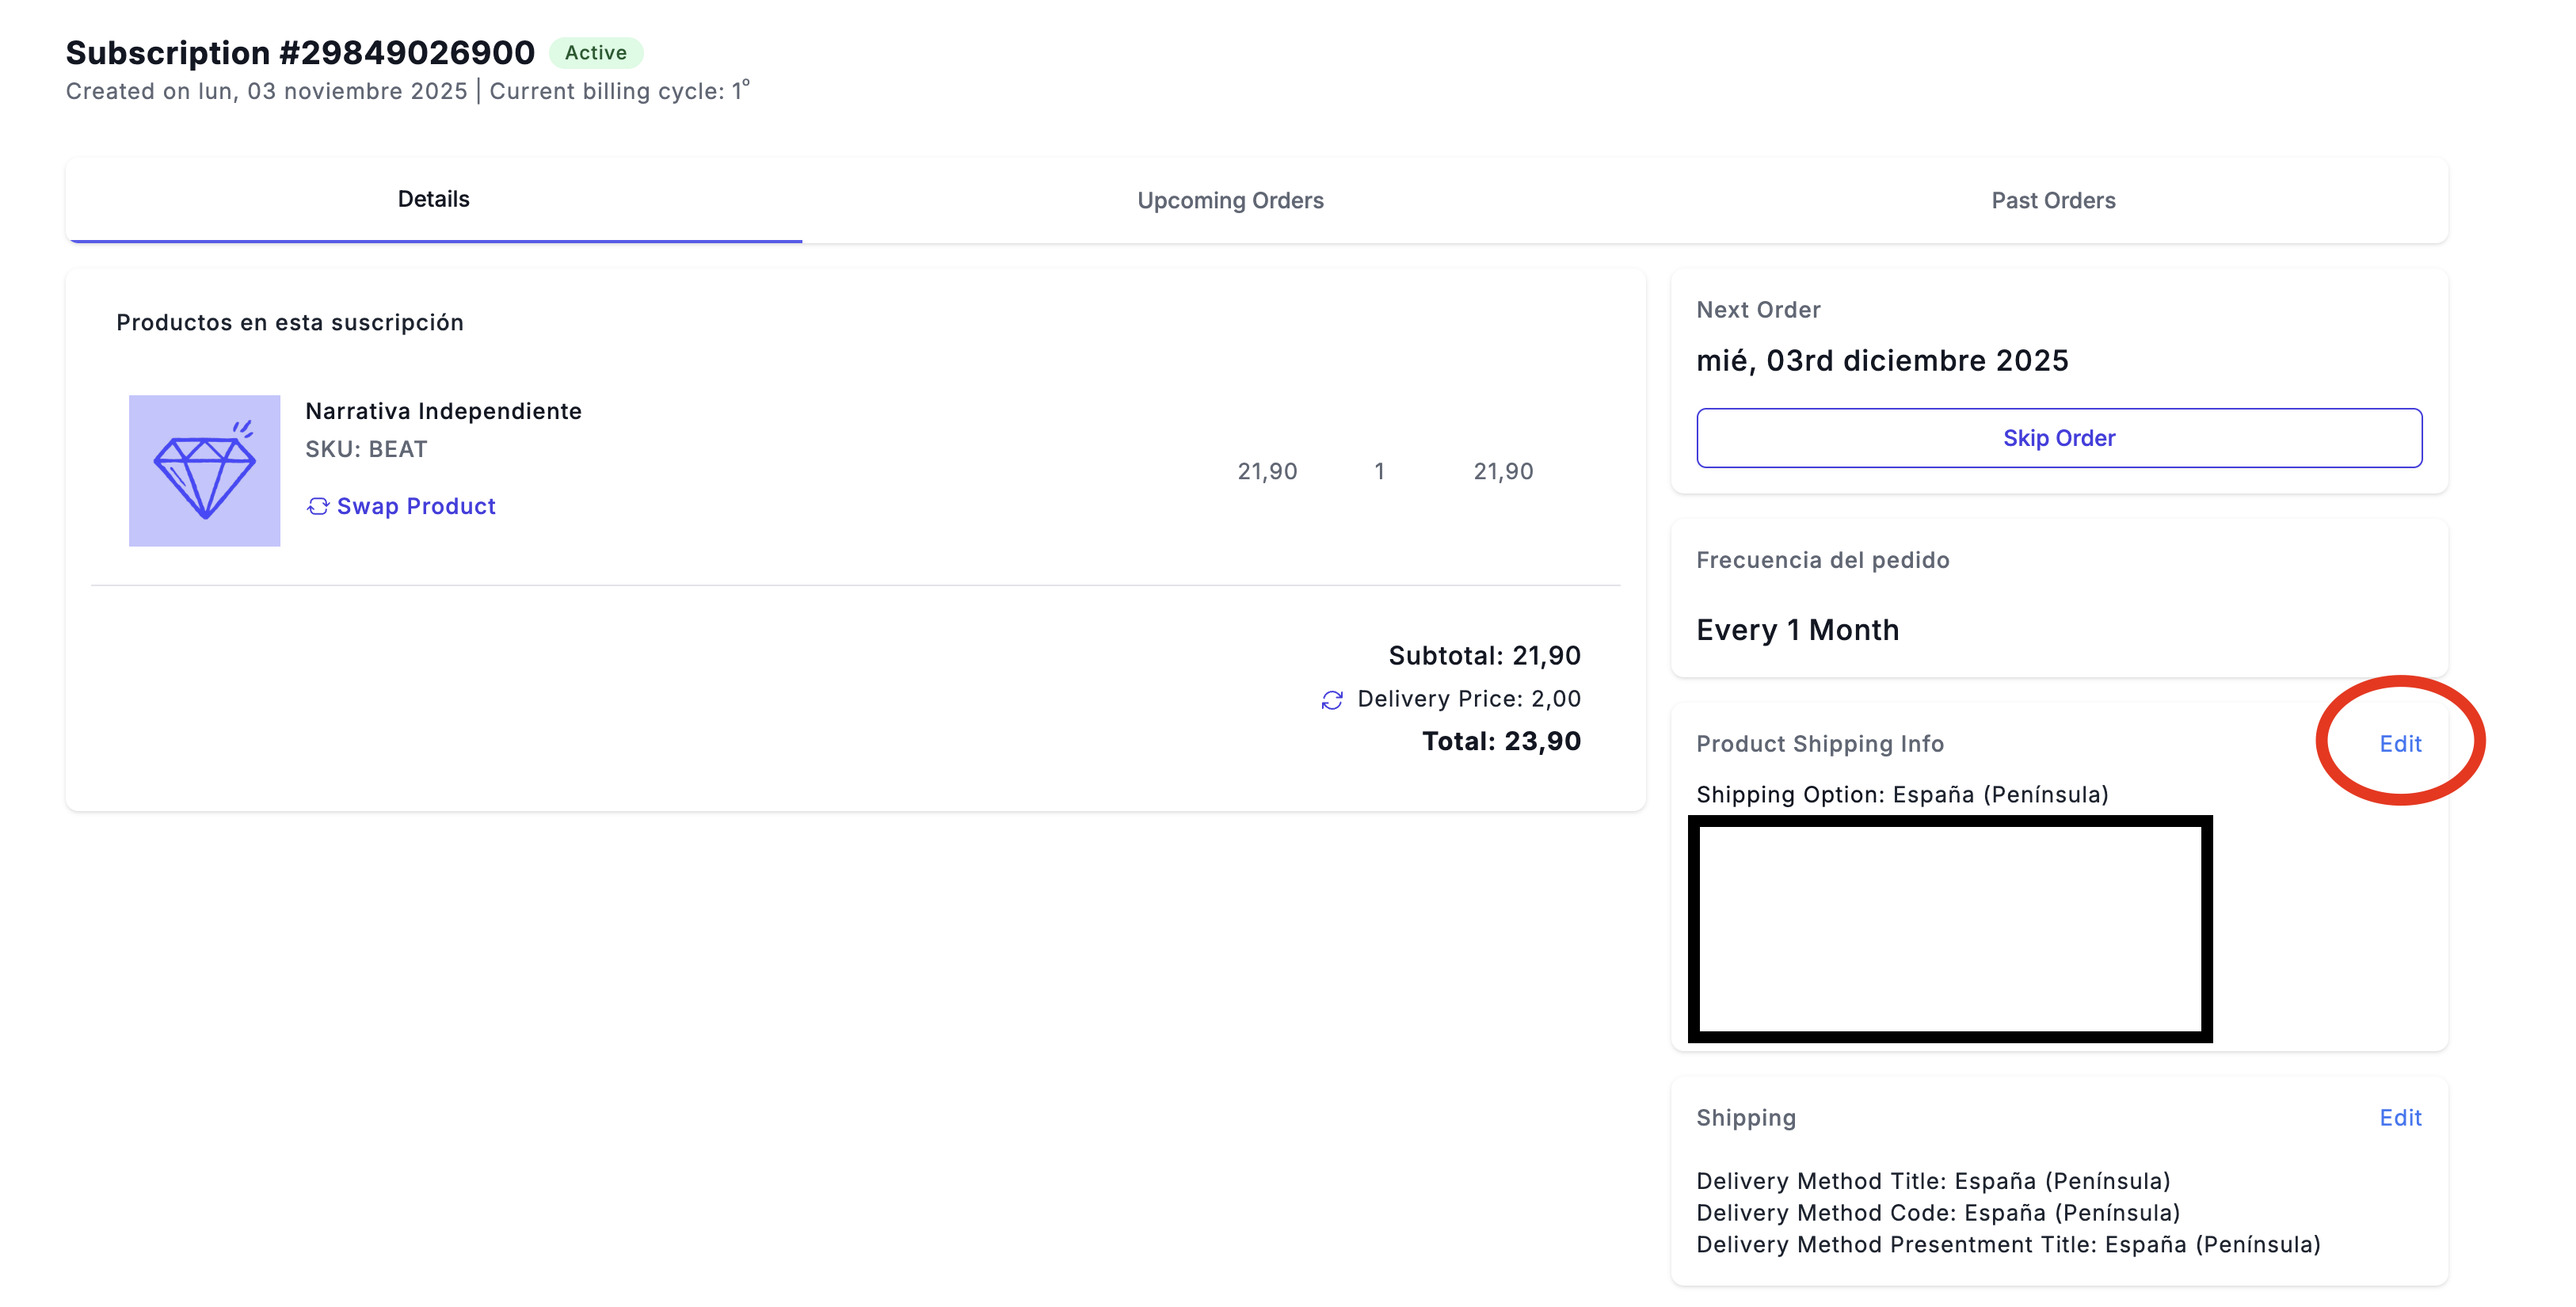Edit the Product Shipping Info section
The height and width of the screenshot is (1307, 2576).
click(2399, 743)
